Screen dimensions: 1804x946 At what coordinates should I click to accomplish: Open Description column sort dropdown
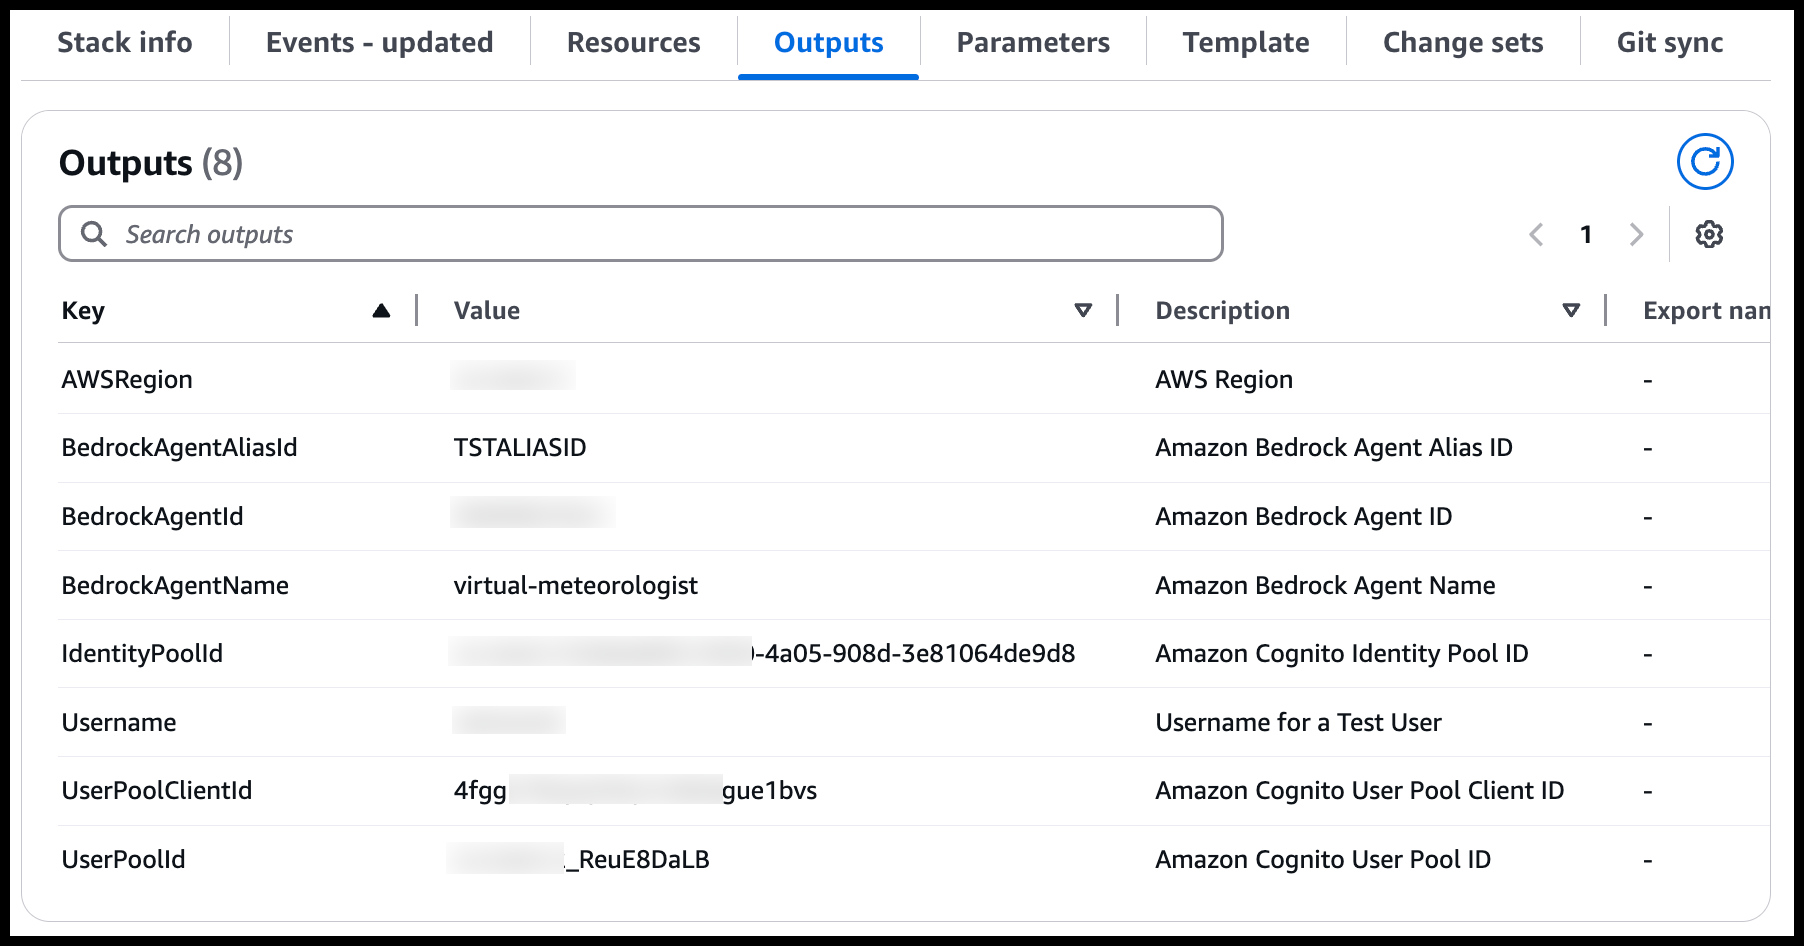click(x=1570, y=311)
